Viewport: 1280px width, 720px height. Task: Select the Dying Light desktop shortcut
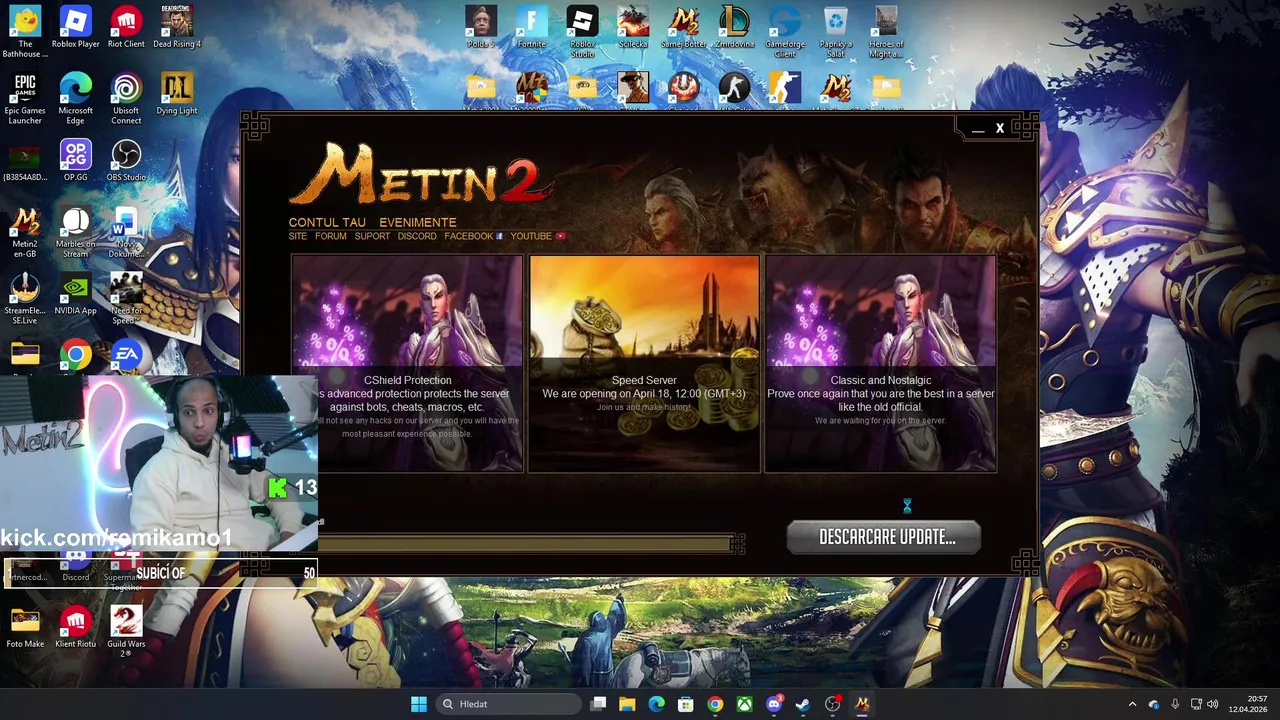tap(177, 95)
